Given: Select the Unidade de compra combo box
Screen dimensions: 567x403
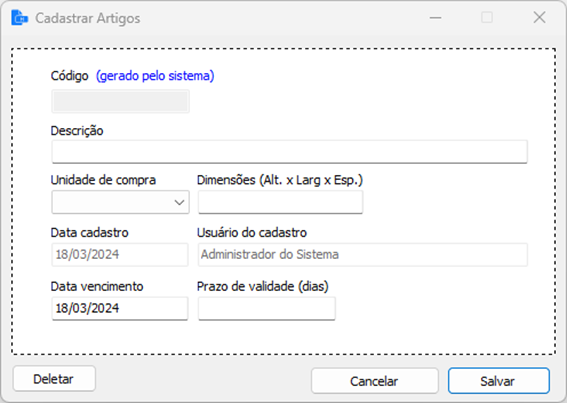Looking at the screenshot, I should [x=120, y=202].
